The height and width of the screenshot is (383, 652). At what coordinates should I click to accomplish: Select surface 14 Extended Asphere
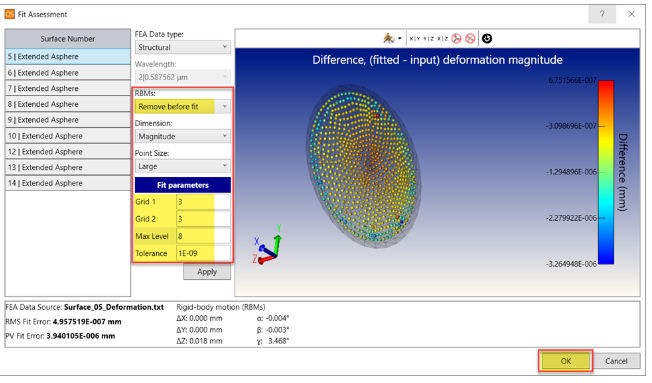[x=68, y=183]
